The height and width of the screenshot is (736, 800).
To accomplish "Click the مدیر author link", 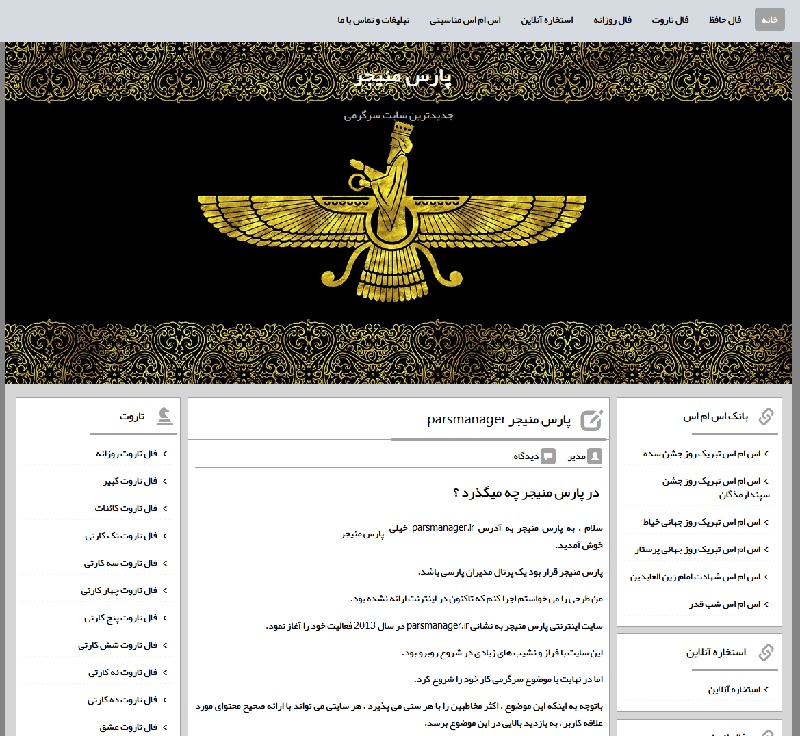I will pos(577,456).
